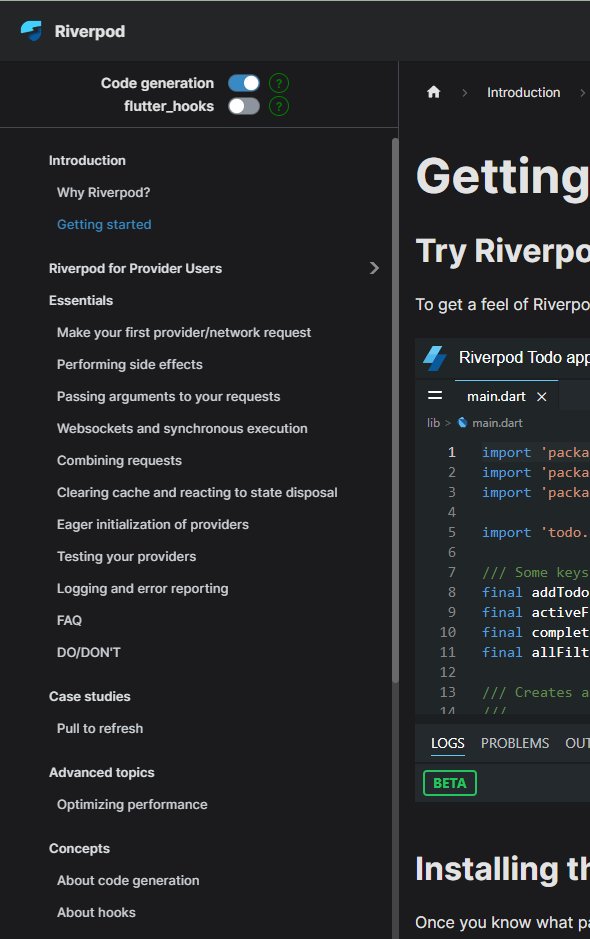Viewport: 590px width, 939px height.
Task: Click the Riverpod Todo app DartPad logo
Action: 435,358
